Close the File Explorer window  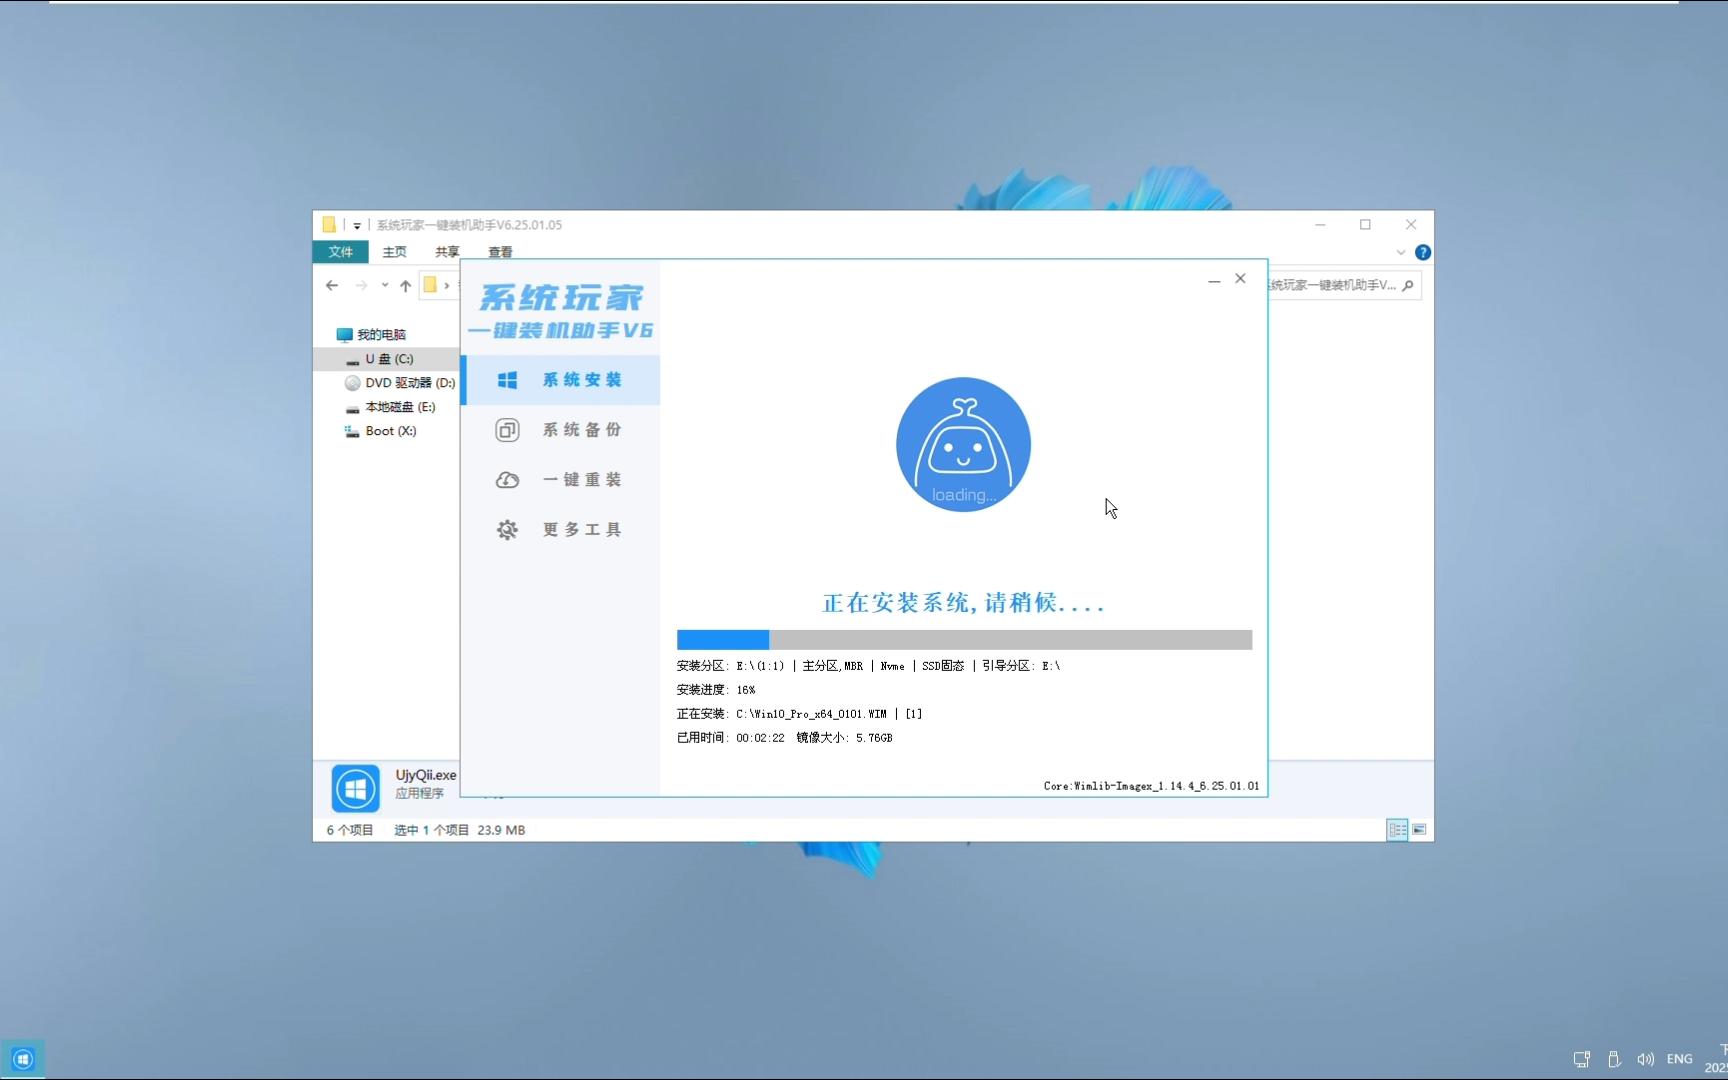click(x=1411, y=225)
